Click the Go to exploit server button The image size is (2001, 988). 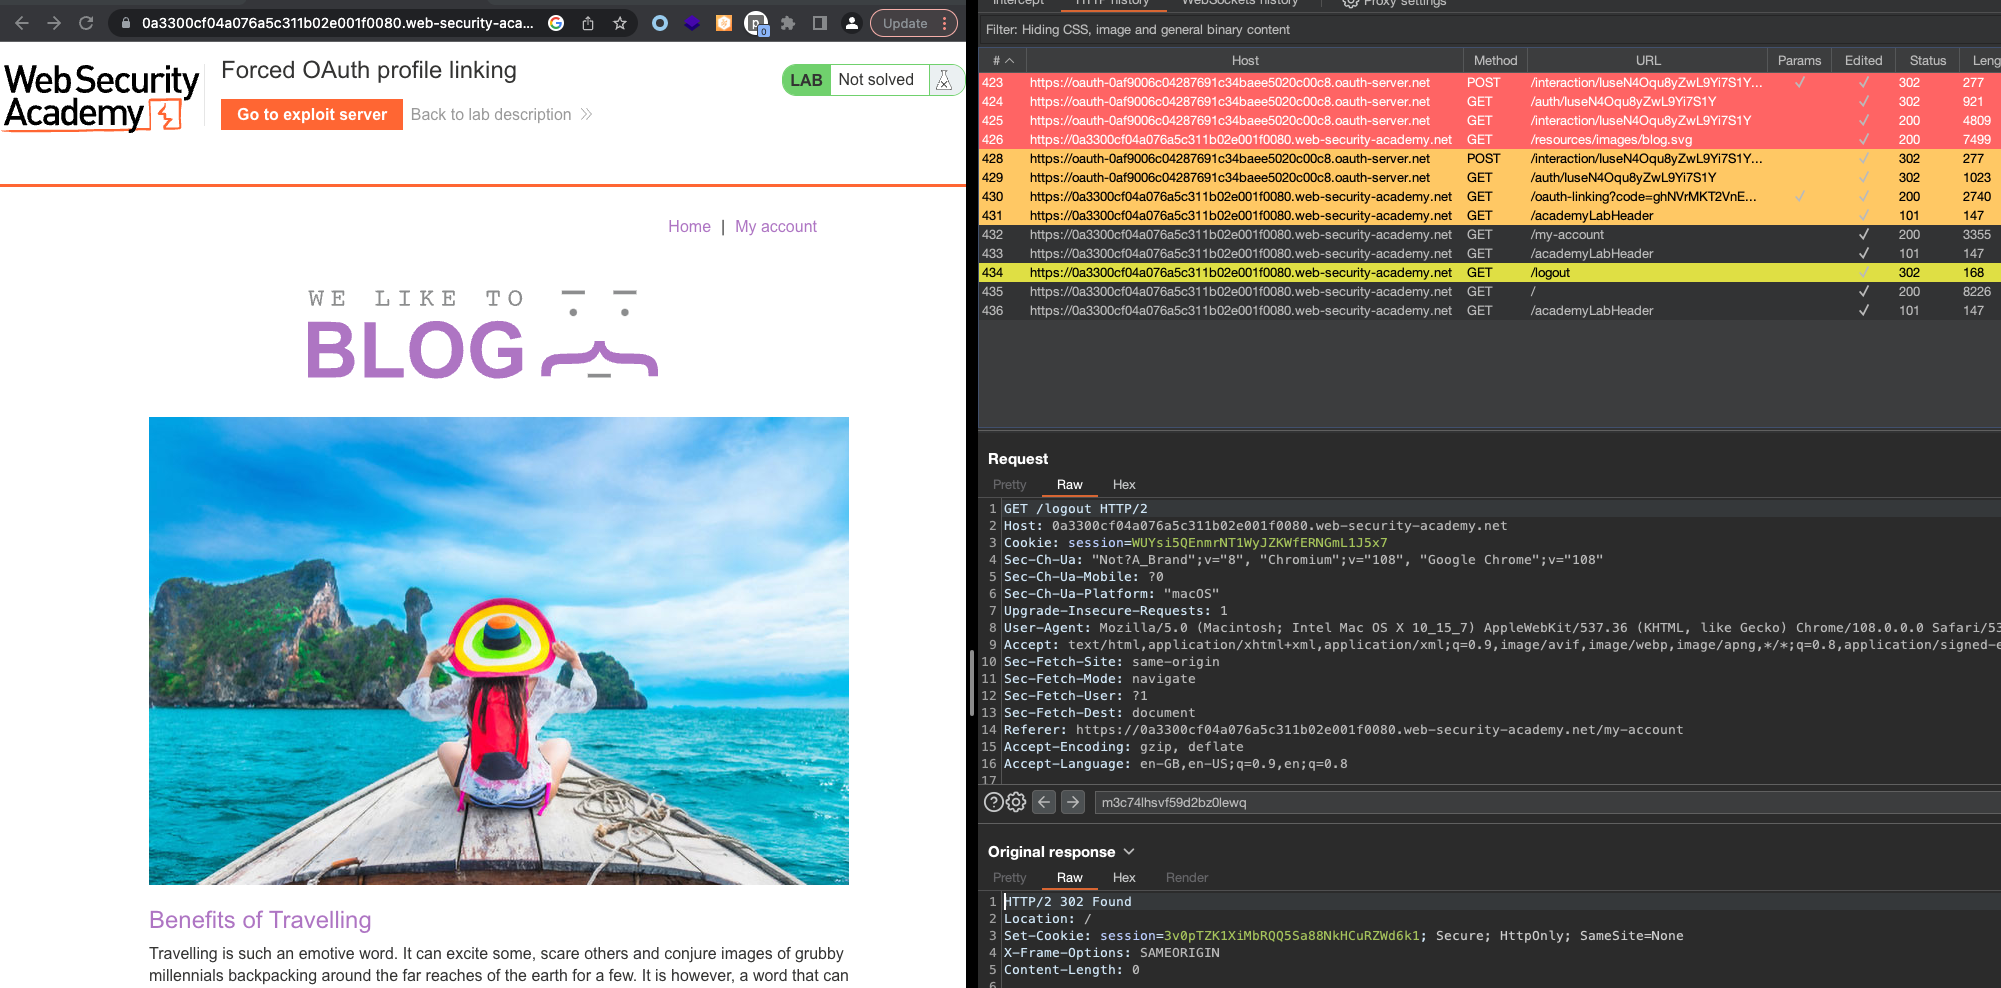point(312,115)
